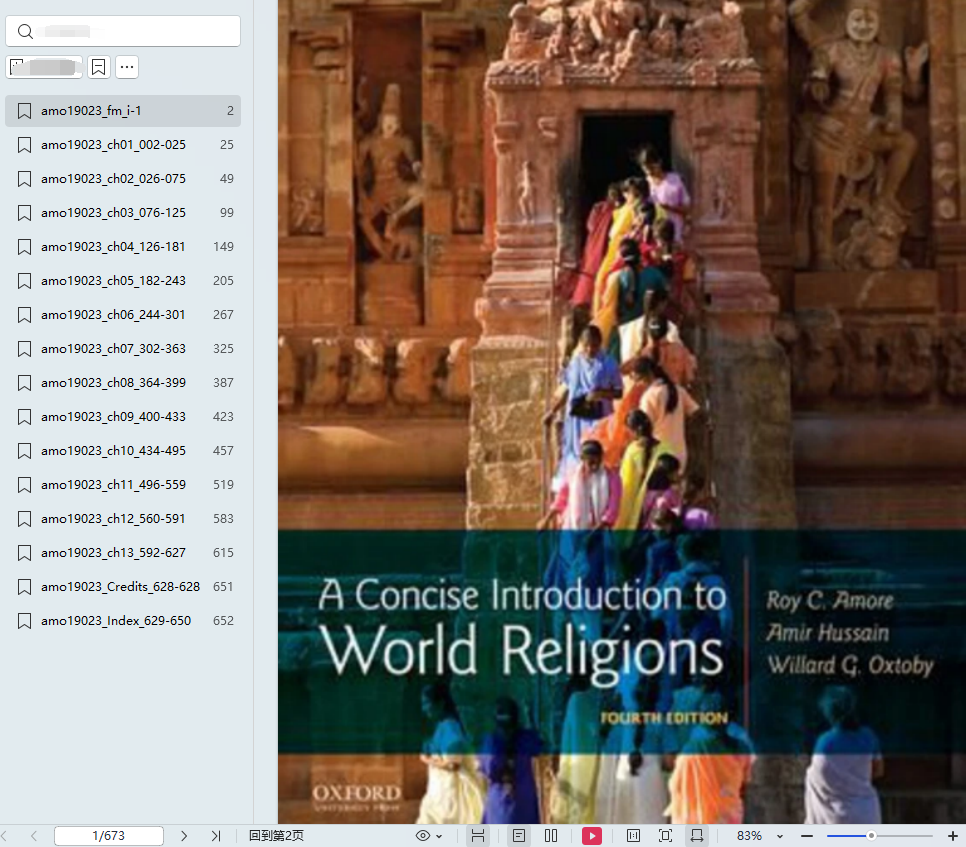Open bookmark amo19023_ch05_182-243
The height and width of the screenshot is (847, 966).
click(123, 280)
